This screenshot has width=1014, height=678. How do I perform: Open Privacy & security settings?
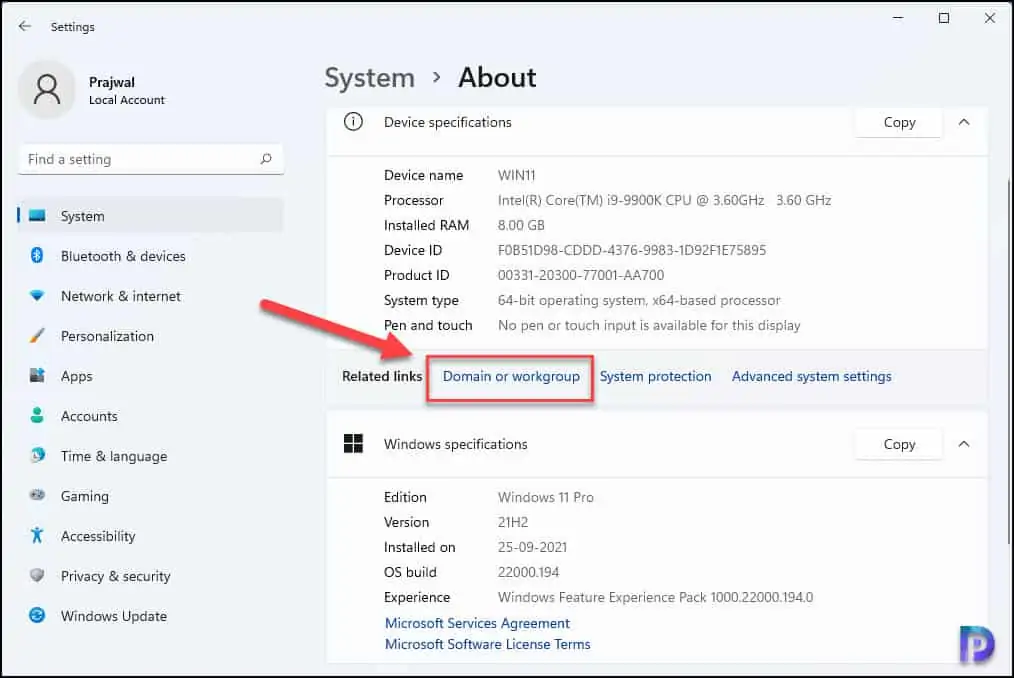tap(115, 576)
